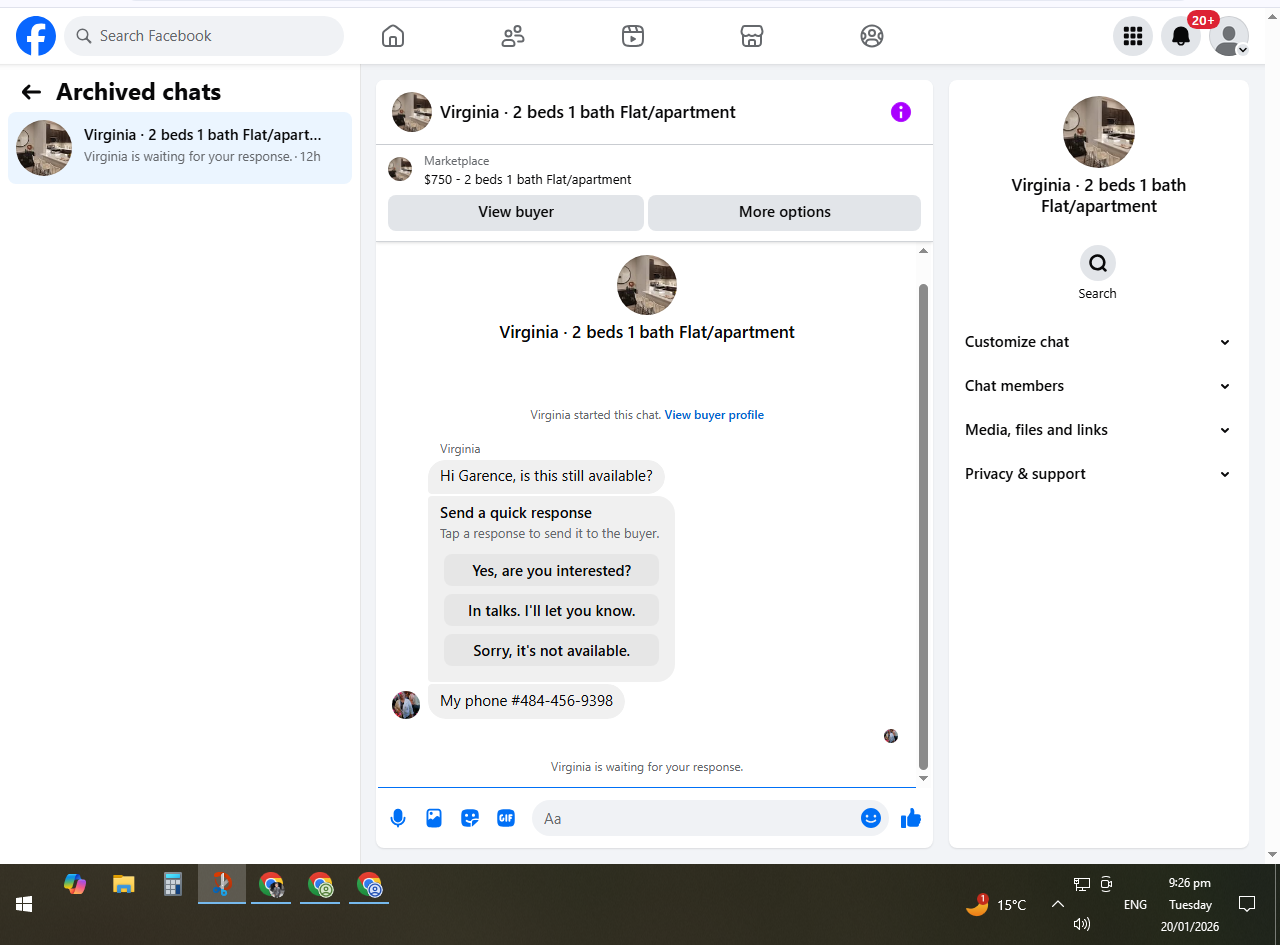1280x945 pixels.
Task: Click the message 'Hi Garence, is this still available?'
Action: coord(546,476)
